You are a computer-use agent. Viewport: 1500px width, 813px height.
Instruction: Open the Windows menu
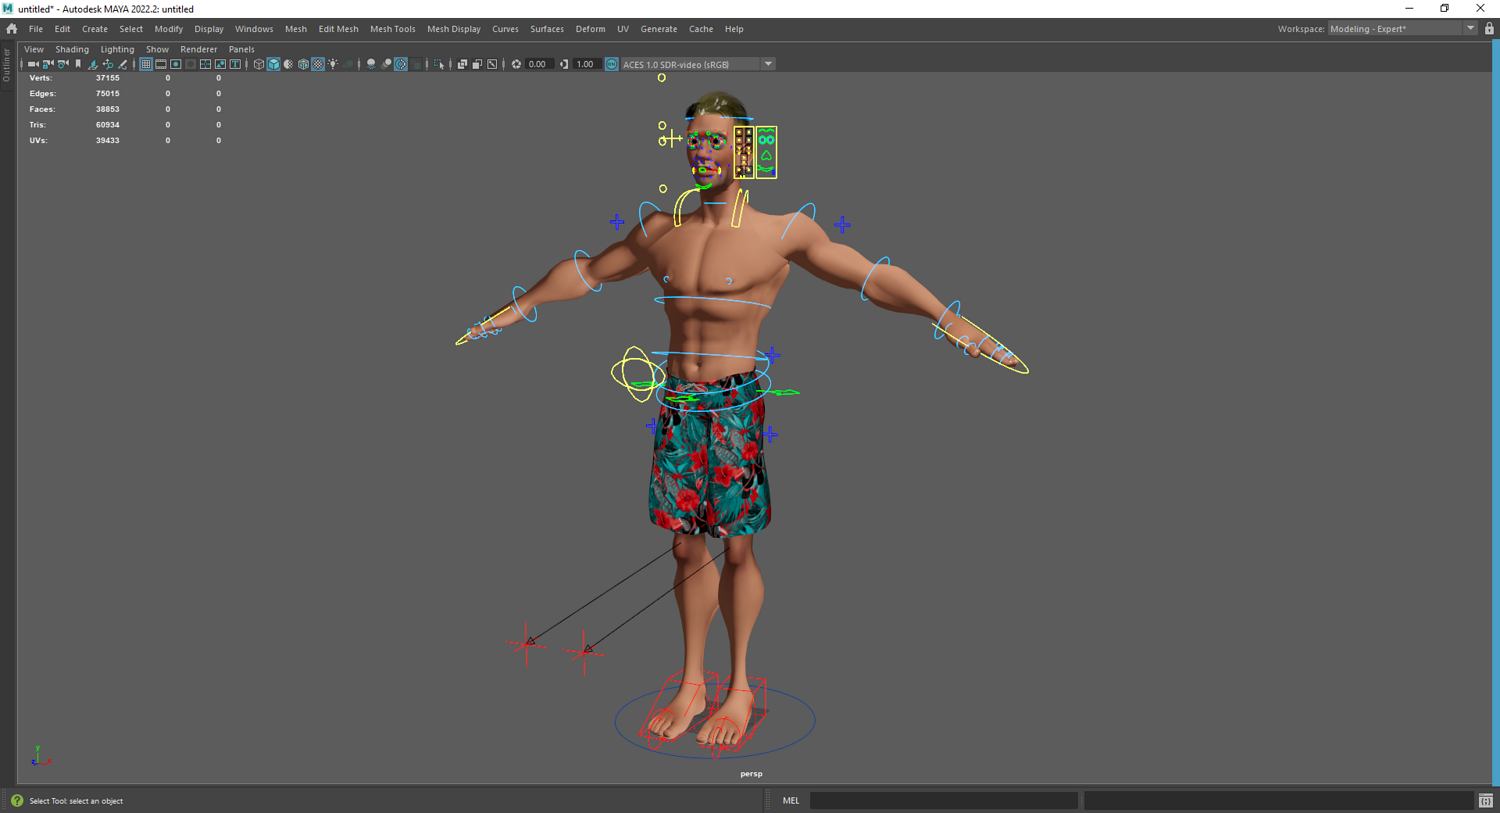pyautogui.click(x=254, y=29)
